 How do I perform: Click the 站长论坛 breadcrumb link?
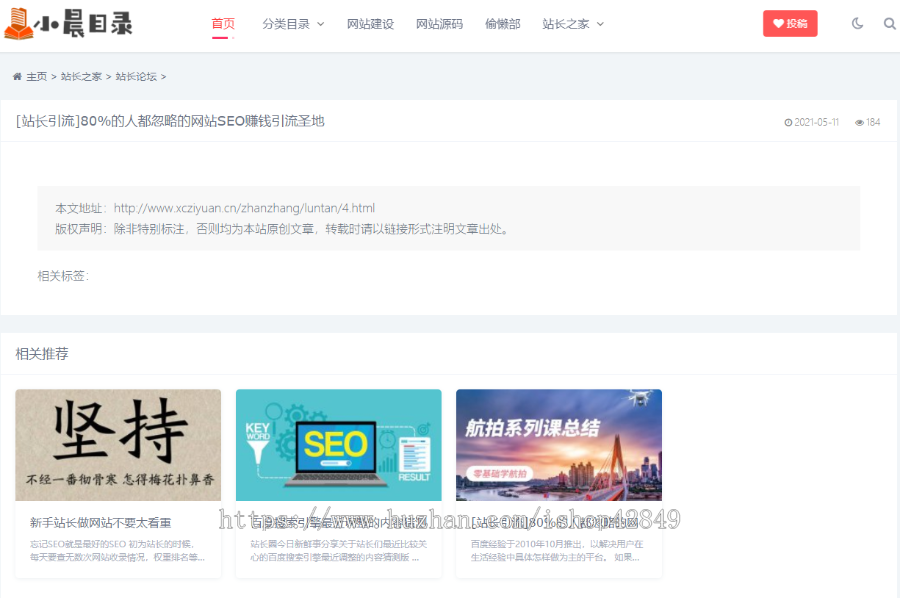[x=136, y=76]
